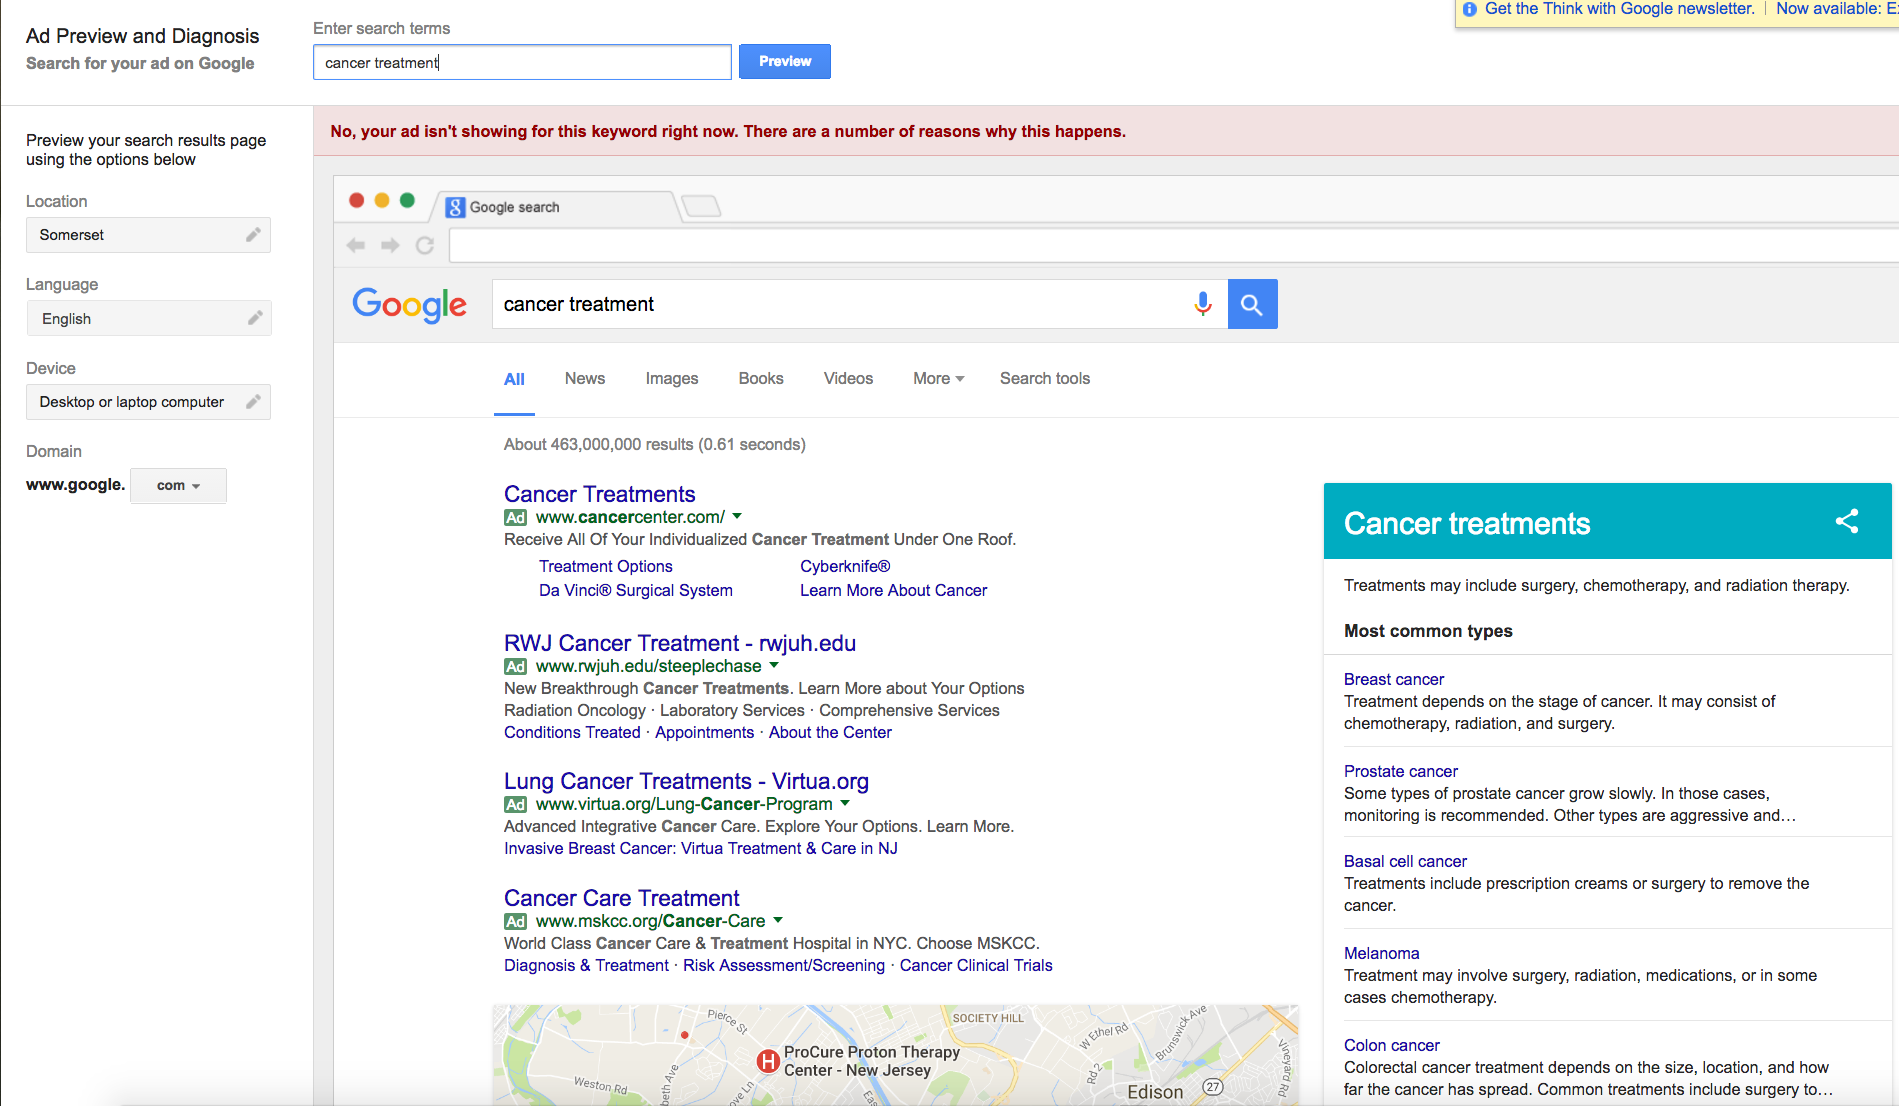Click the pencil edit icon for Device
Screen dimensions: 1899x1106
click(x=253, y=402)
